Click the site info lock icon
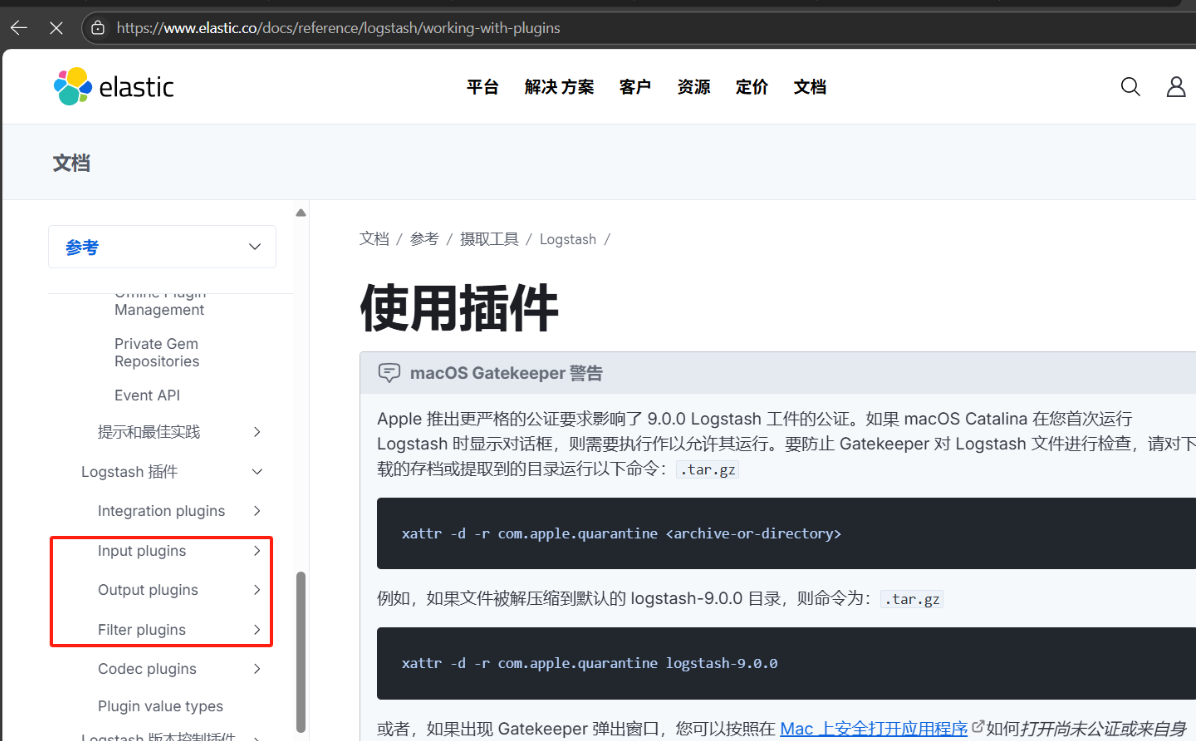The width and height of the screenshot is (1197, 741). pos(98,28)
